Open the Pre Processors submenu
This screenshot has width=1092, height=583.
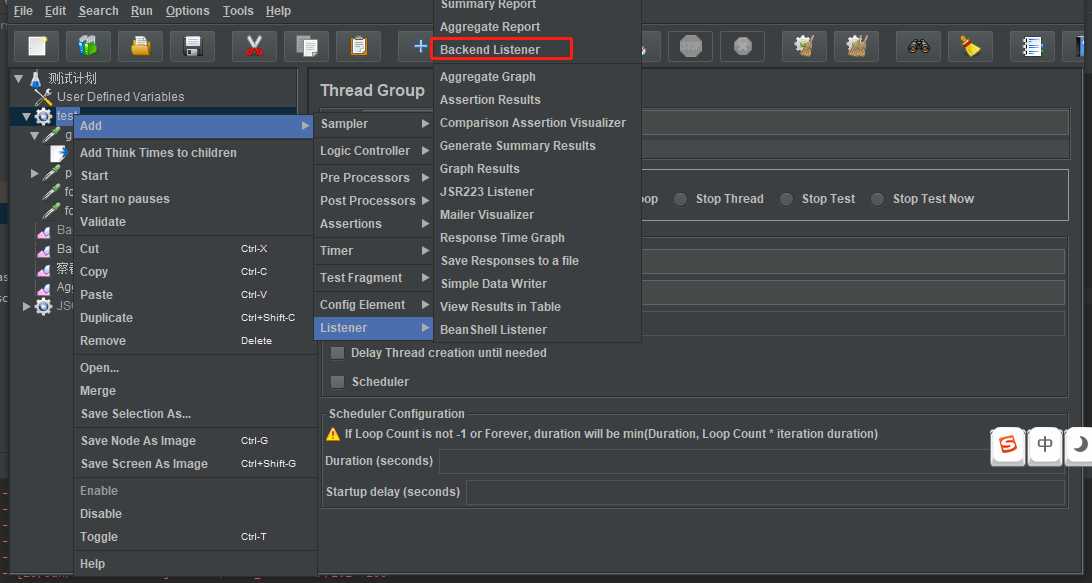coord(373,178)
